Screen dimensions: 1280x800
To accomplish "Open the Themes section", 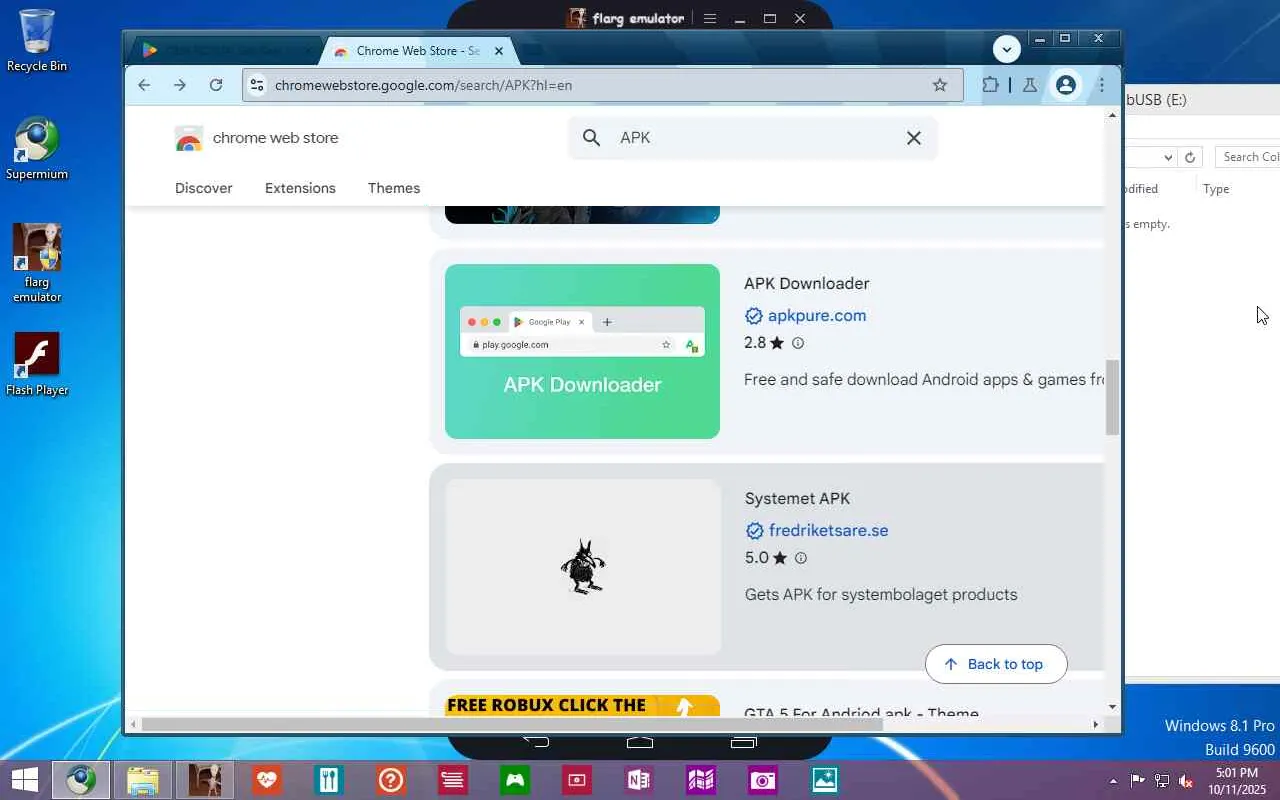I will click(394, 188).
